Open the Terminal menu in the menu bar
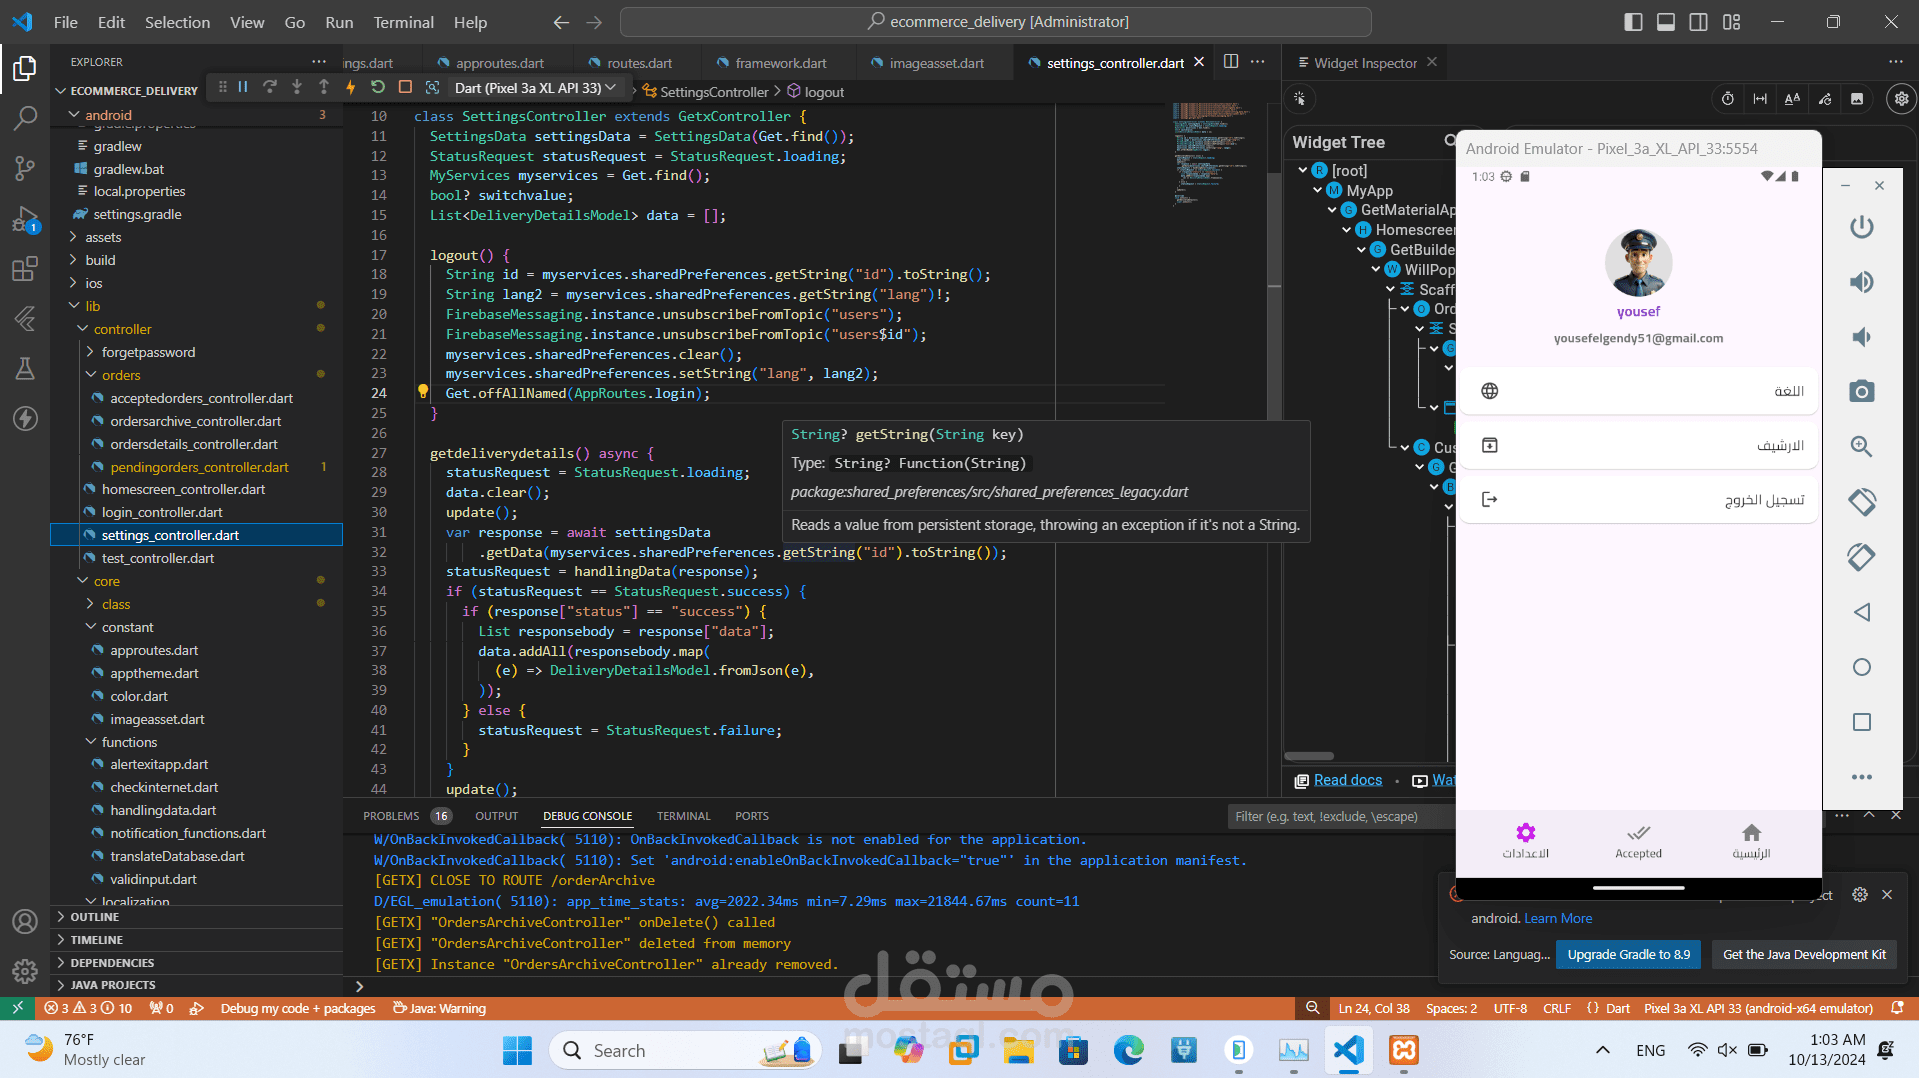The width and height of the screenshot is (1919, 1078). point(403,22)
